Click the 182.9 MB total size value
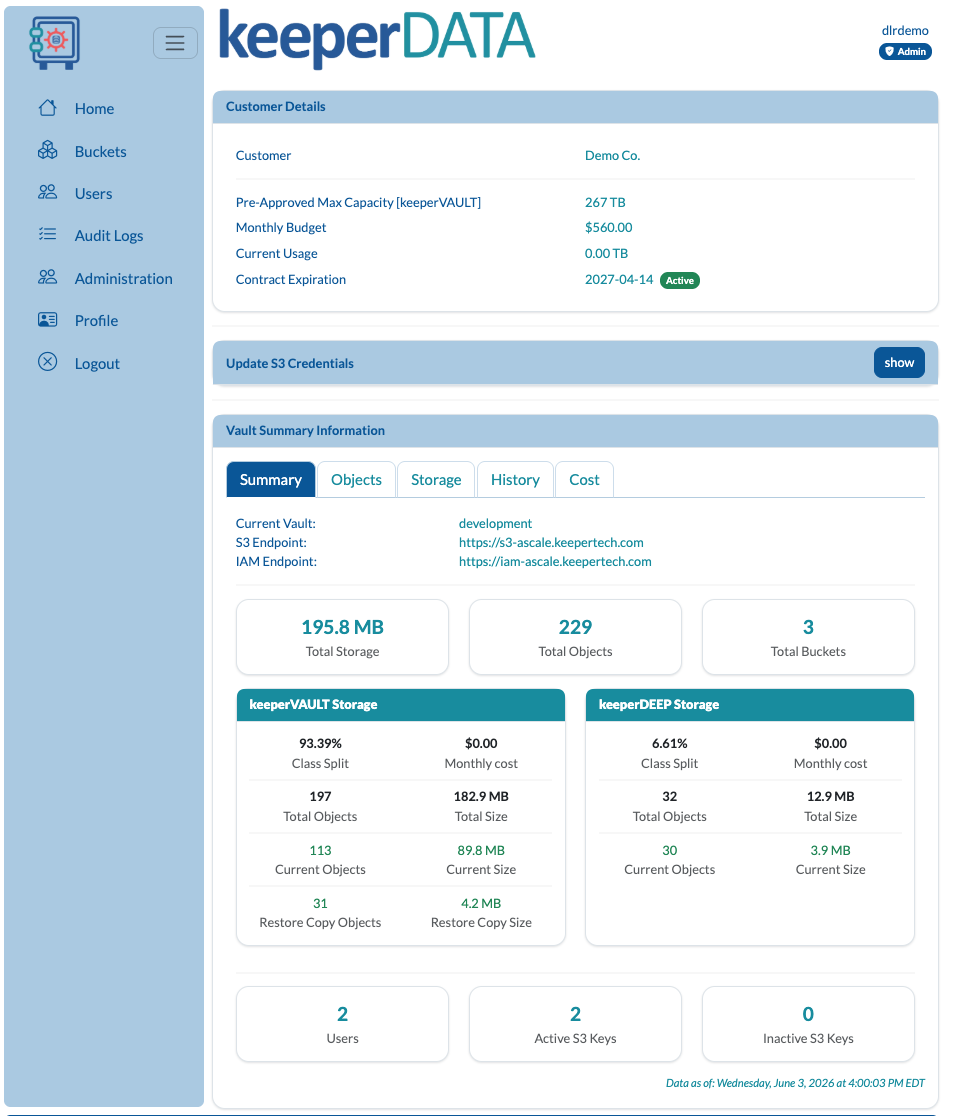 [x=481, y=796]
